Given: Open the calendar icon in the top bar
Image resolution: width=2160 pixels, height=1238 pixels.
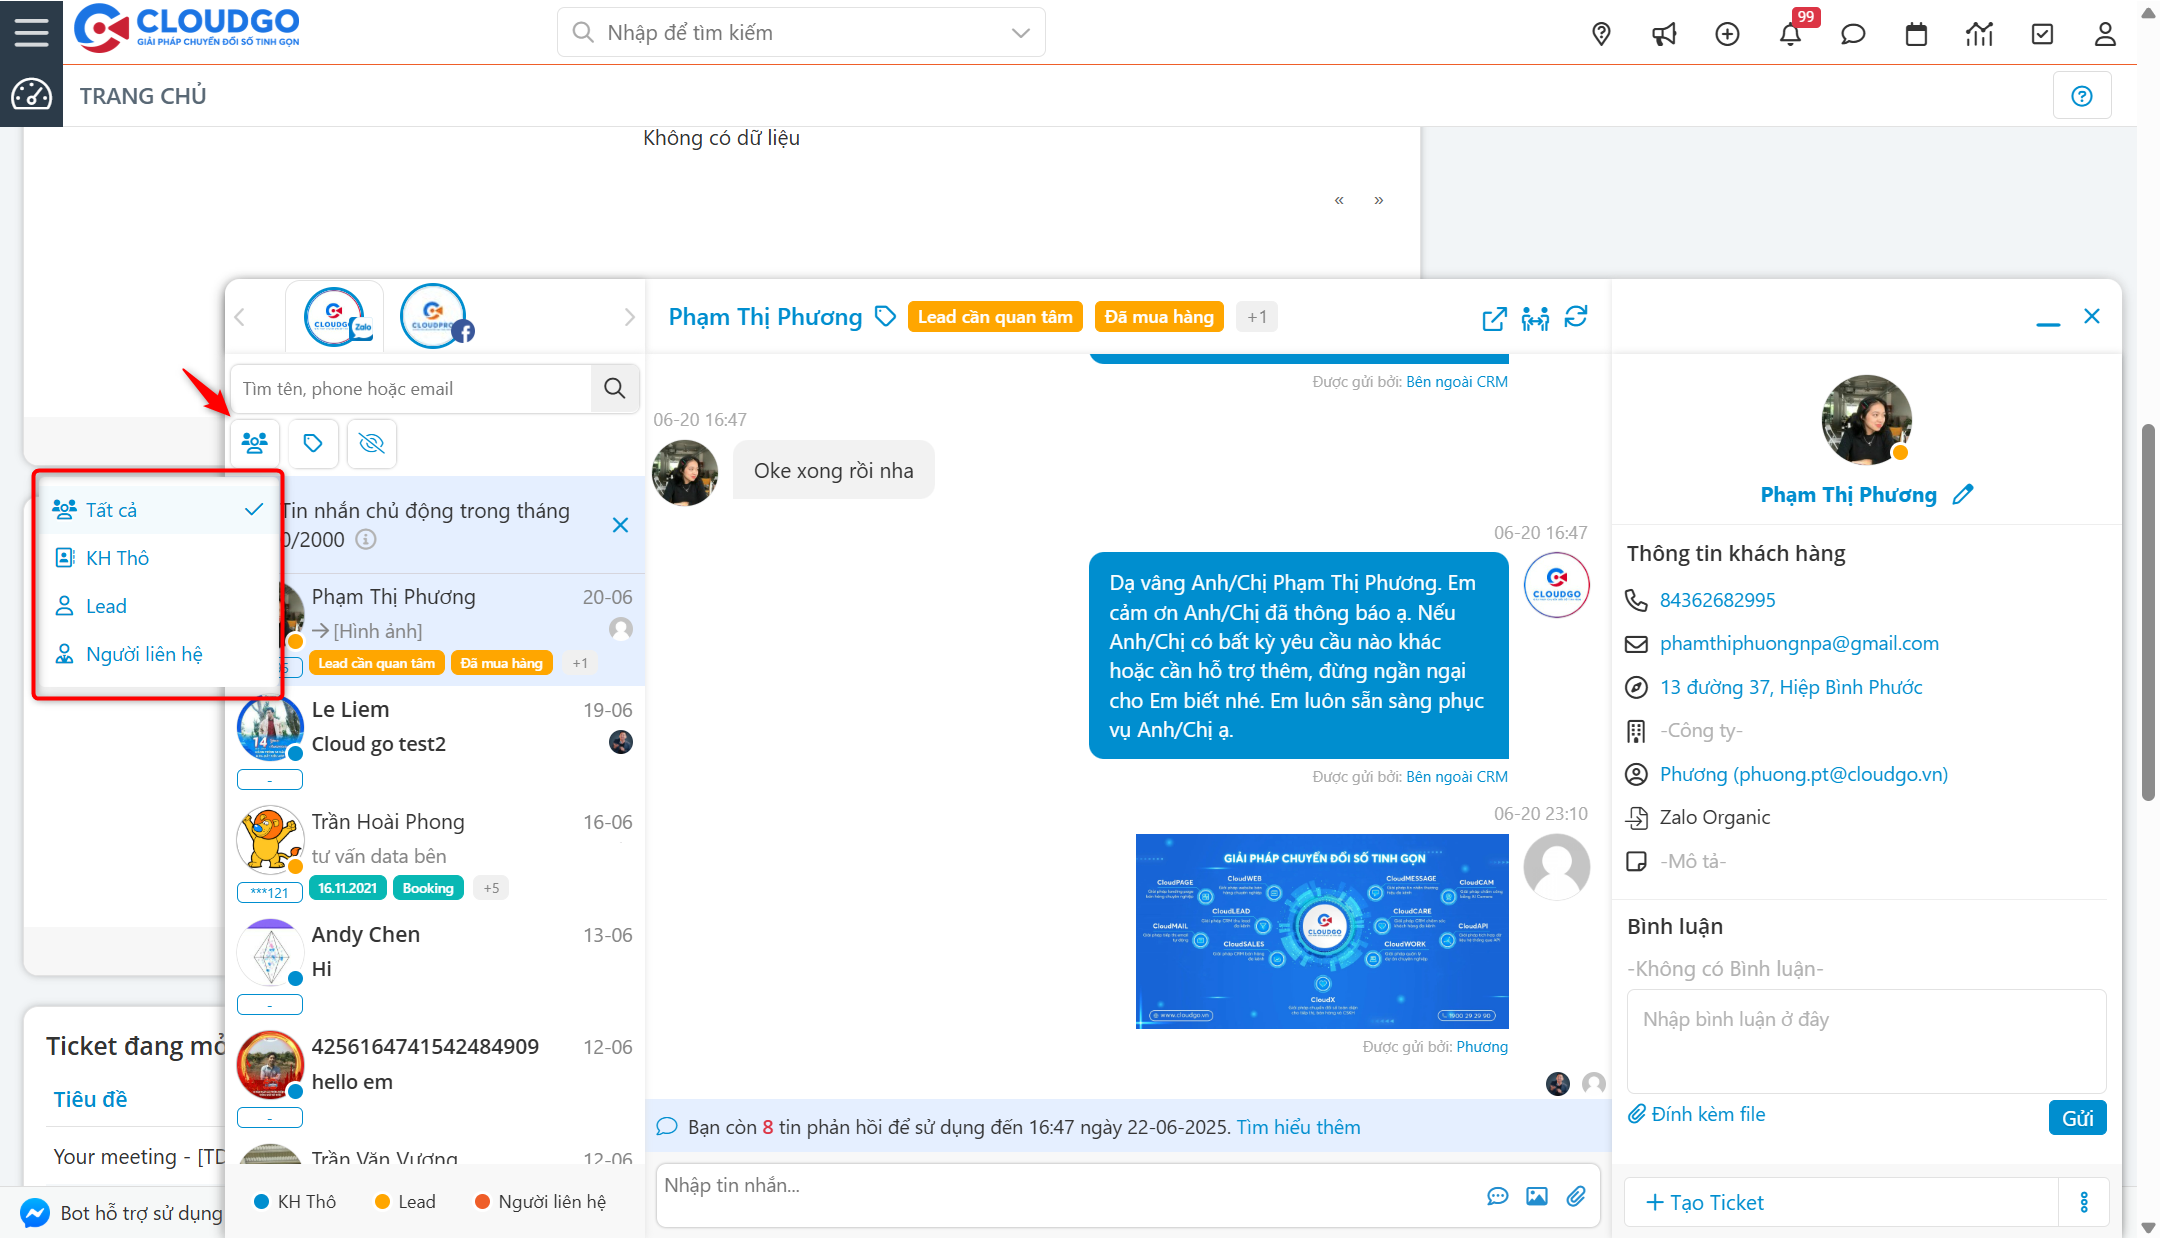Looking at the screenshot, I should click(x=1916, y=33).
